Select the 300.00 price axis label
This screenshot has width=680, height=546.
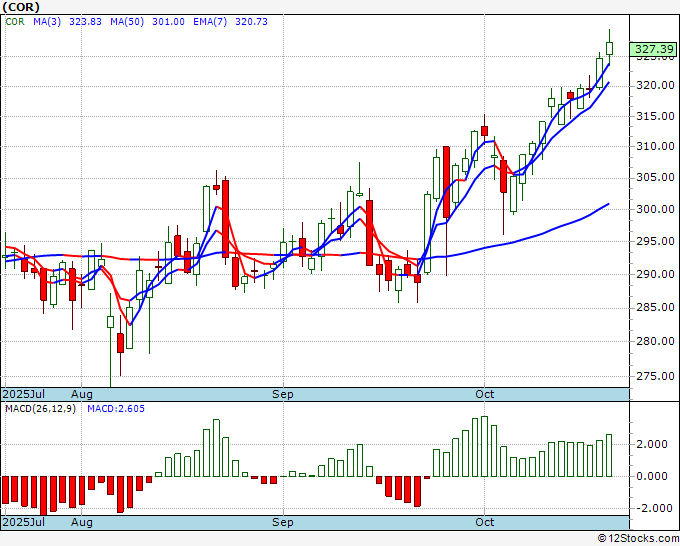(x=655, y=209)
